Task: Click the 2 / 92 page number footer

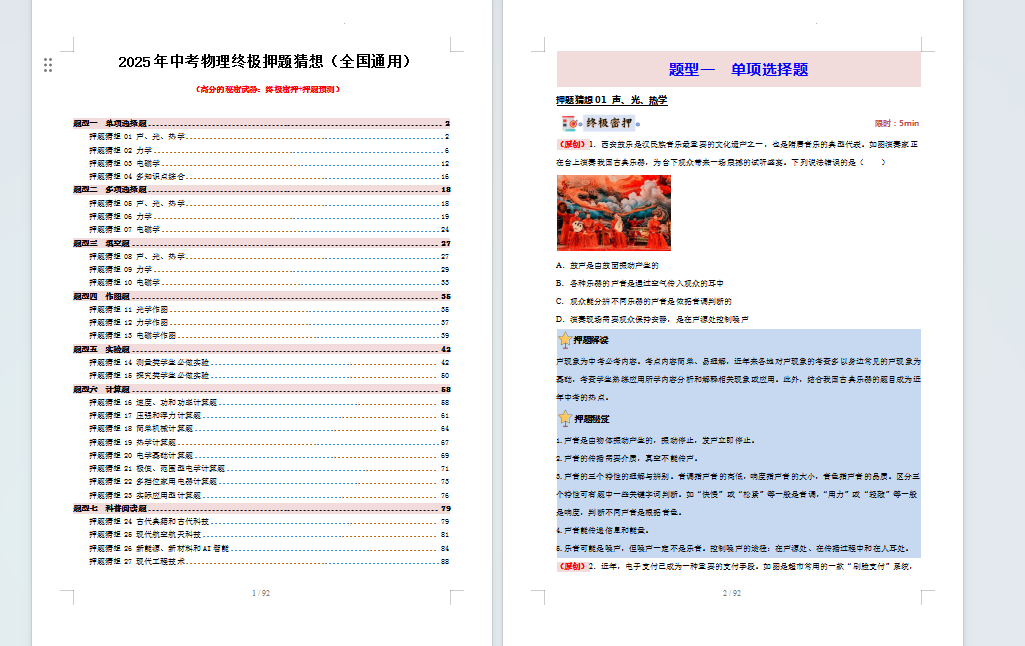Action: pyautogui.click(x=732, y=593)
